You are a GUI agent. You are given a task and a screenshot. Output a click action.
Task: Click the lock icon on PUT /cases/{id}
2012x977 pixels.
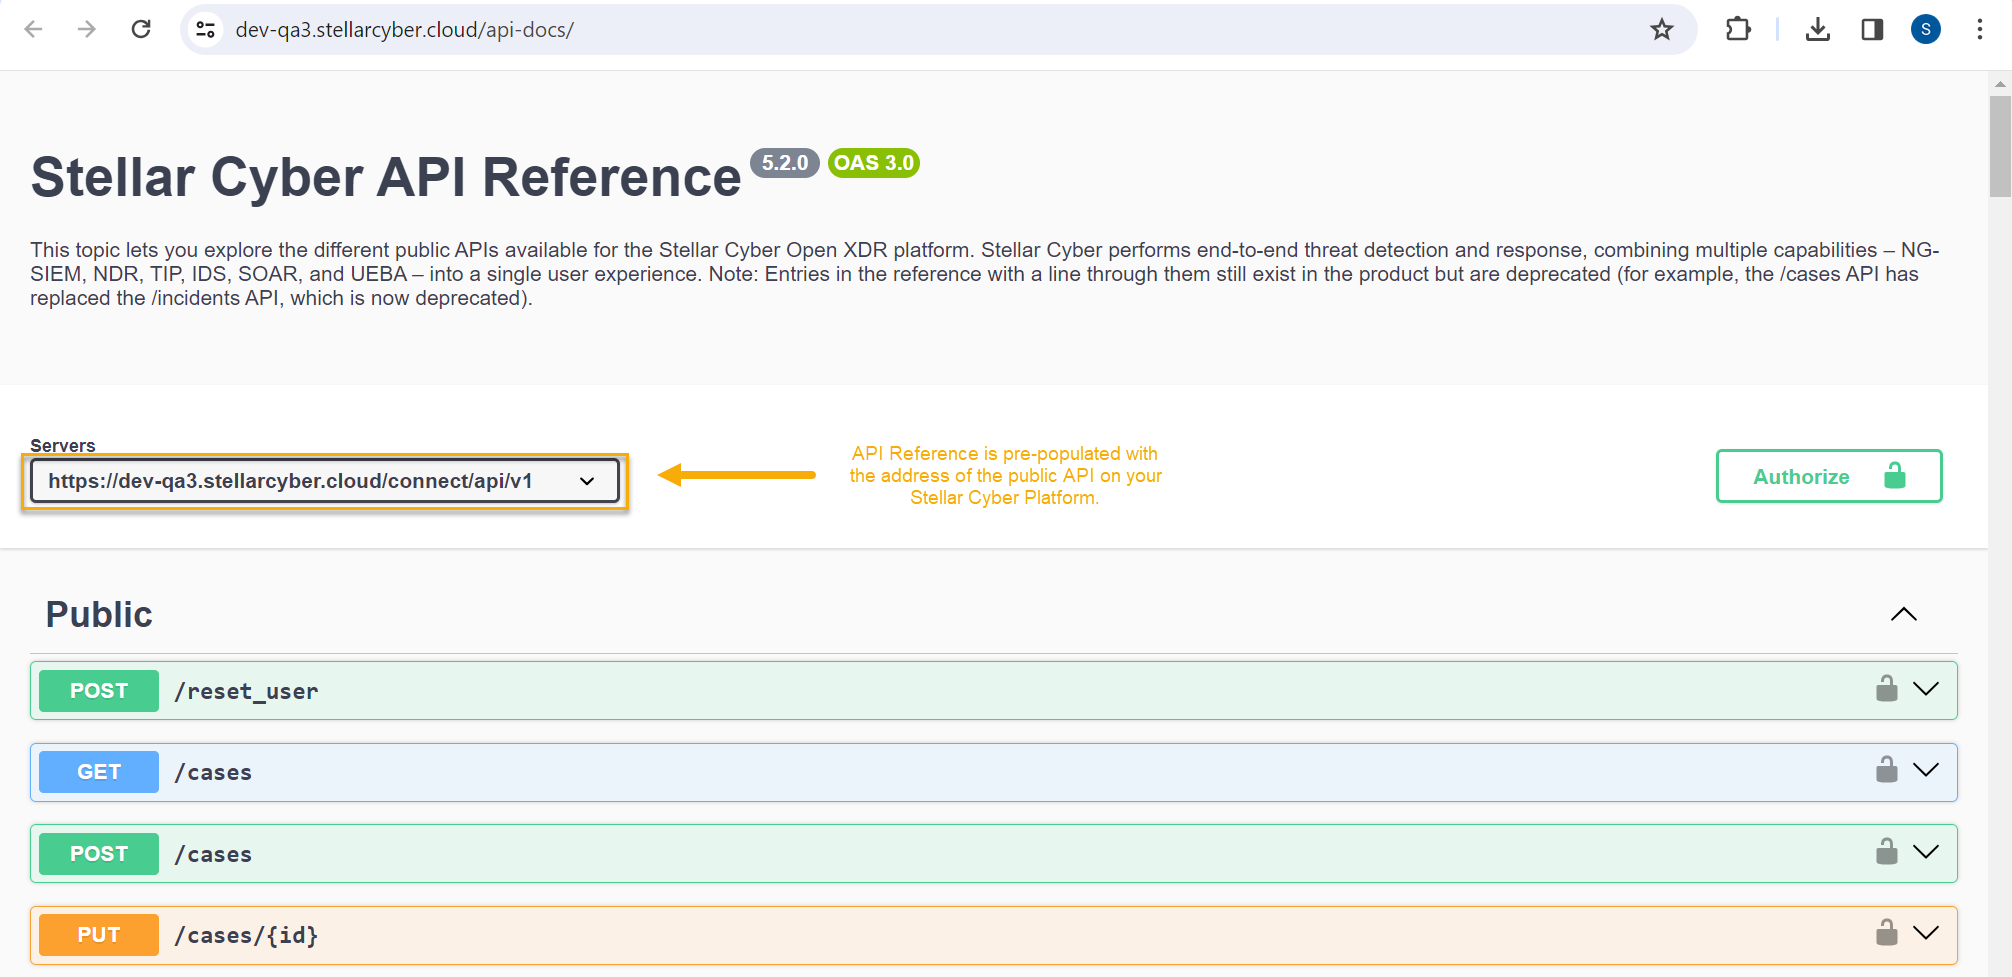[1886, 933]
